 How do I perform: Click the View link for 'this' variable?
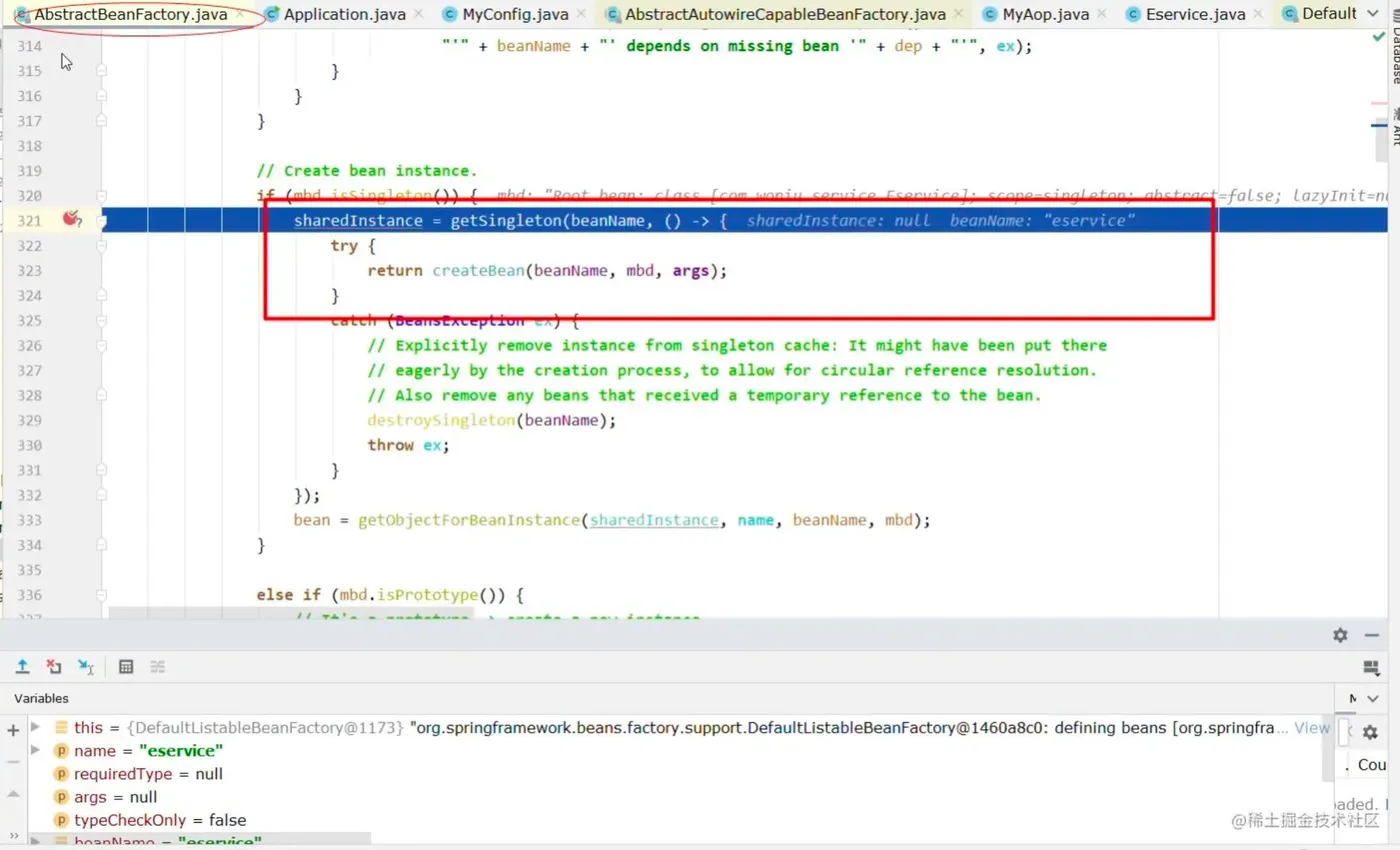point(1312,728)
